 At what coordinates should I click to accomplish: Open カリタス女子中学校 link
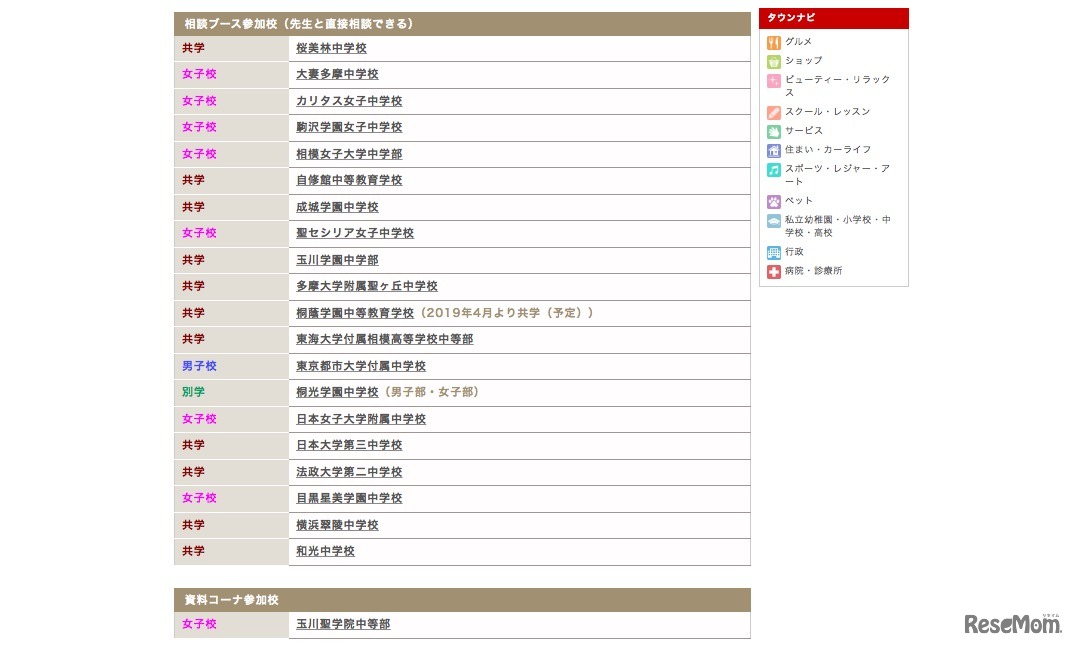point(349,101)
